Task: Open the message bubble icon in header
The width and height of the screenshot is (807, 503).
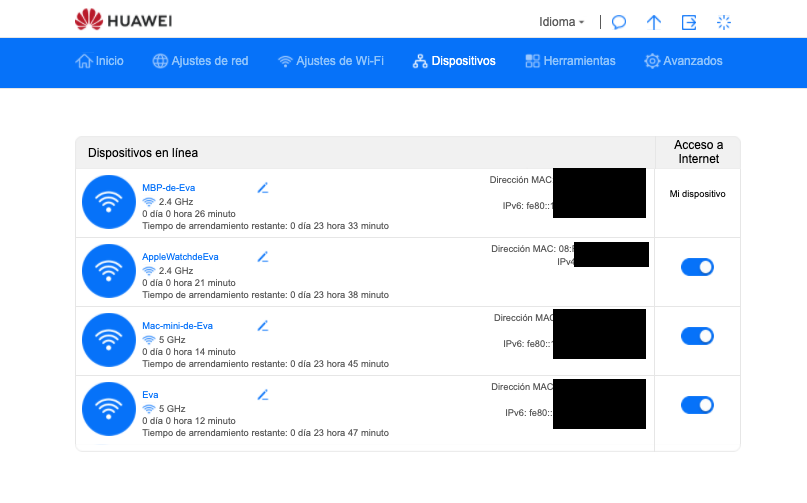Action: [x=619, y=22]
